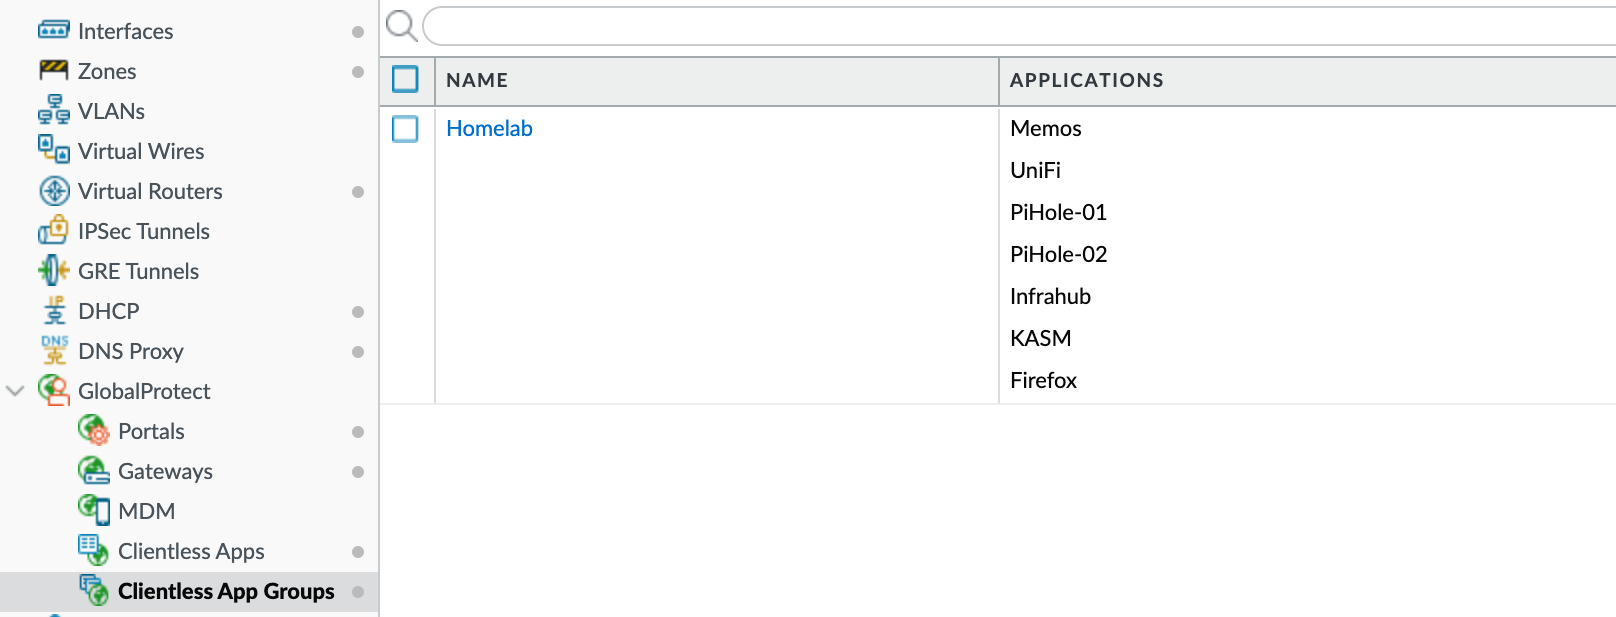Open the Zones section
Image resolution: width=1616 pixels, height=617 pixels.
pos(107,72)
